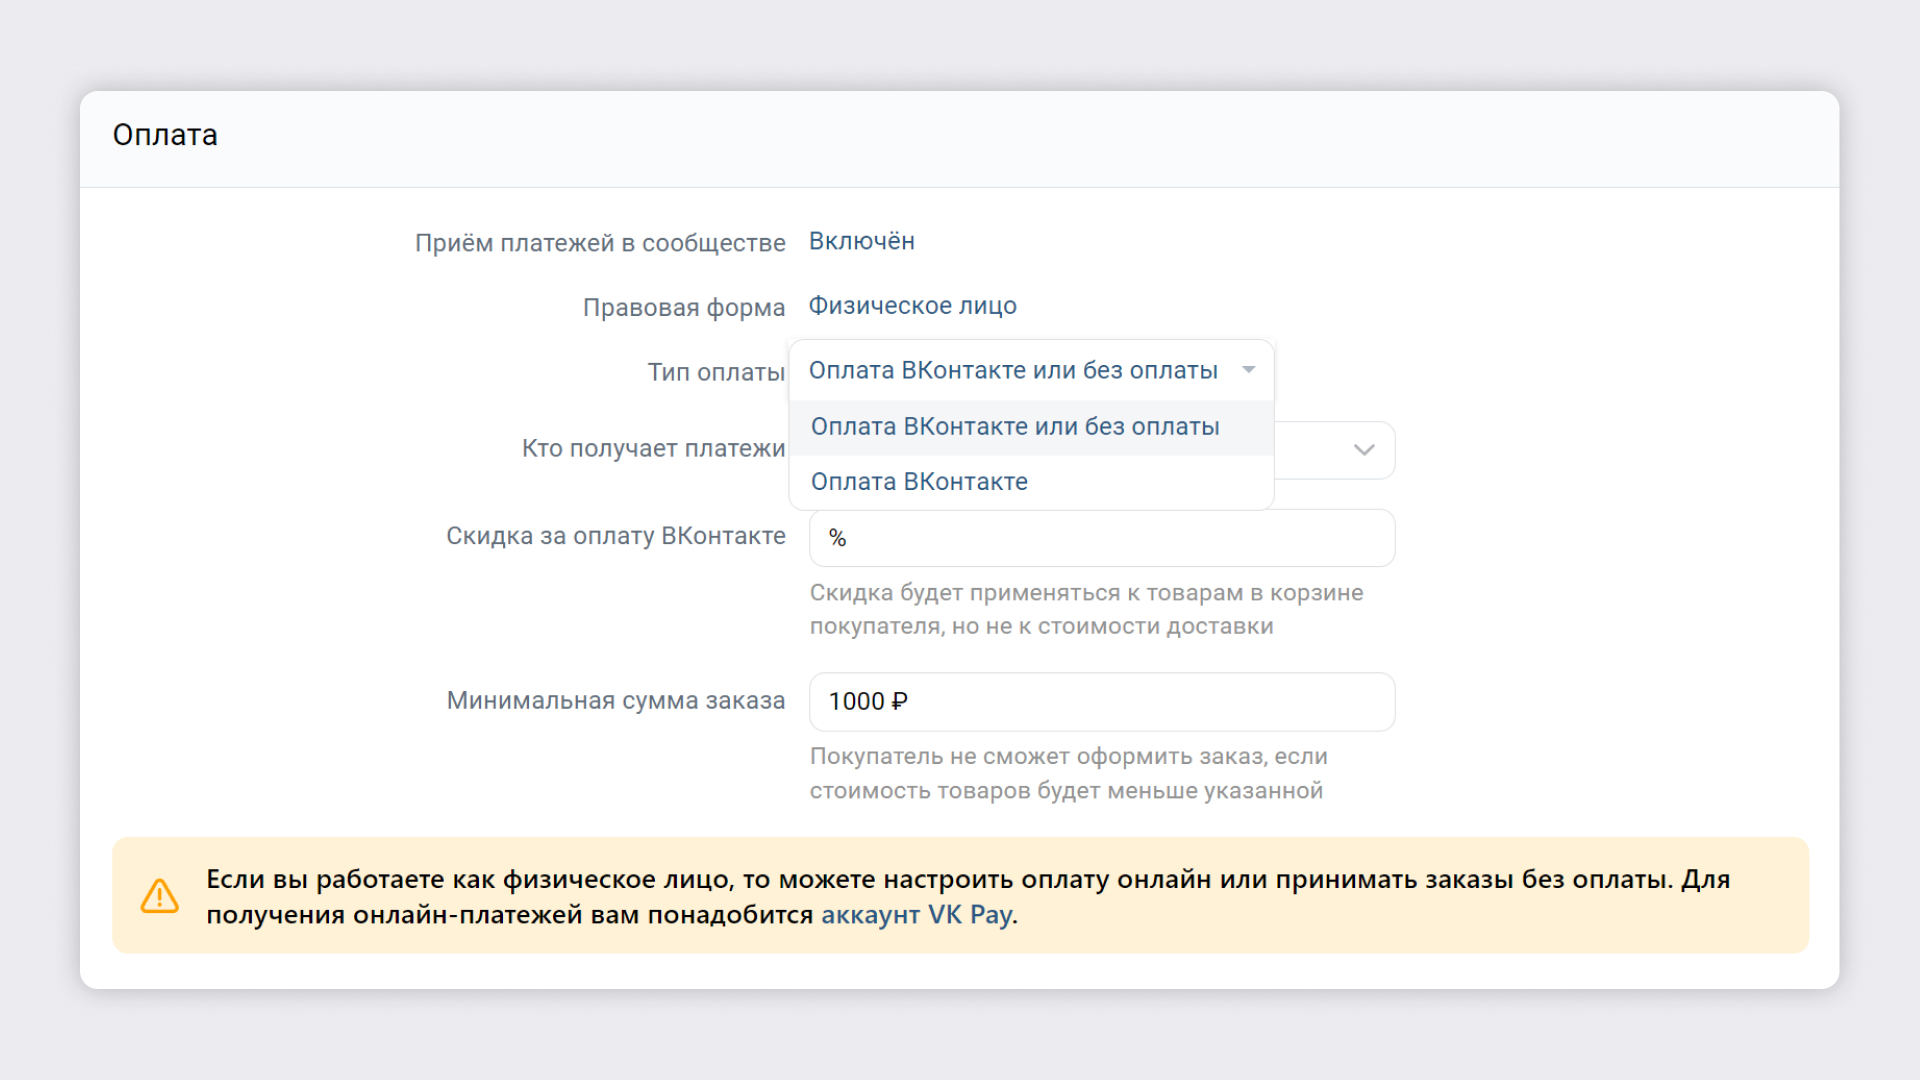1920x1080 pixels.
Task: Expand the 'Кто получает платежи' chevron
Action: (1364, 450)
